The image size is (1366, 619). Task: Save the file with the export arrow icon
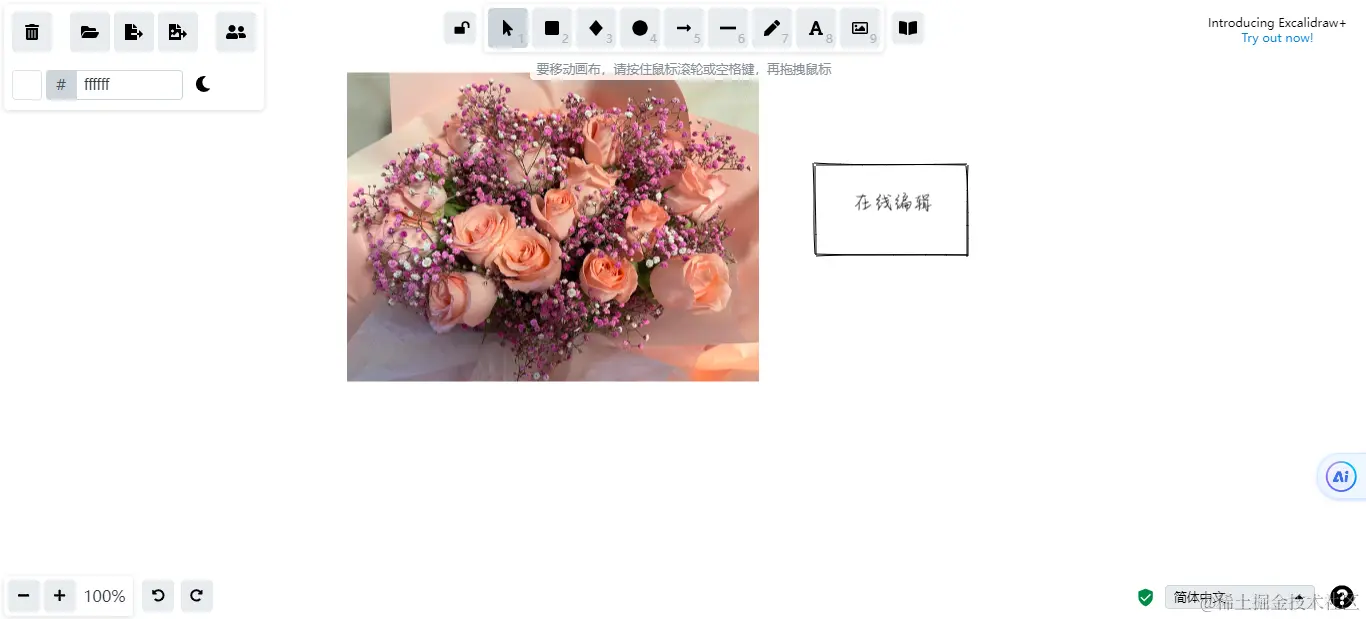[134, 32]
